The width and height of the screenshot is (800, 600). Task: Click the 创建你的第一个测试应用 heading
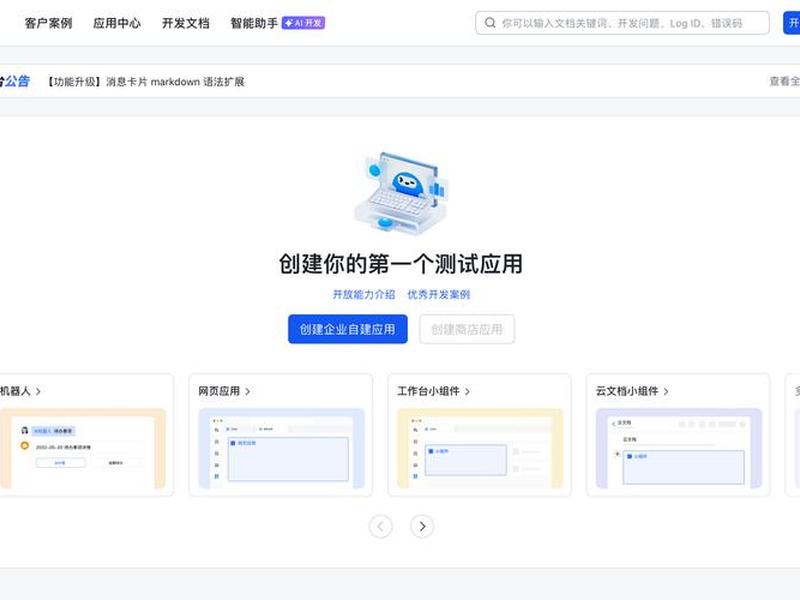click(401, 264)
